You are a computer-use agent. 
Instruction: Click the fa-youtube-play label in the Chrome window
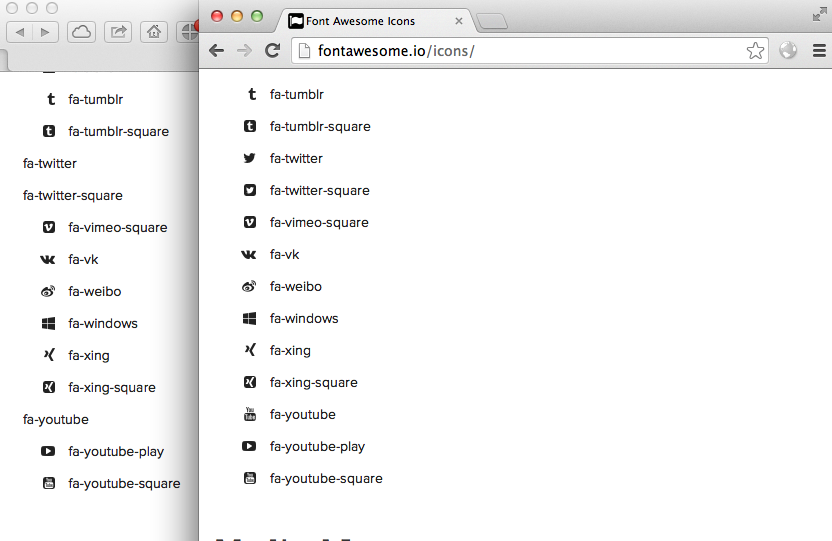tap(317, 447)
